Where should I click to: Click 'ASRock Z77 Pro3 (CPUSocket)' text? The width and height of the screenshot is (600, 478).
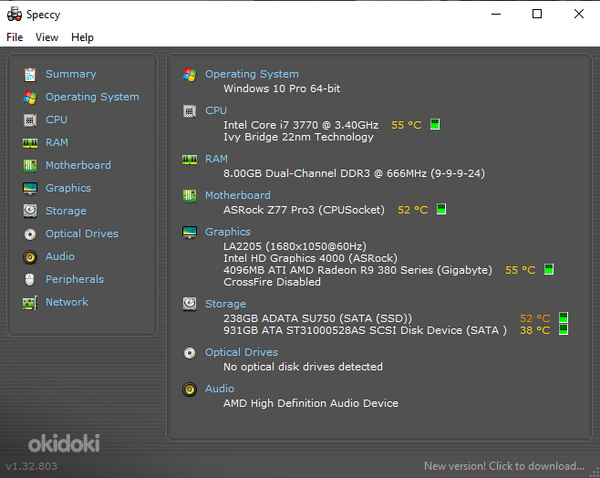[304, 210]
